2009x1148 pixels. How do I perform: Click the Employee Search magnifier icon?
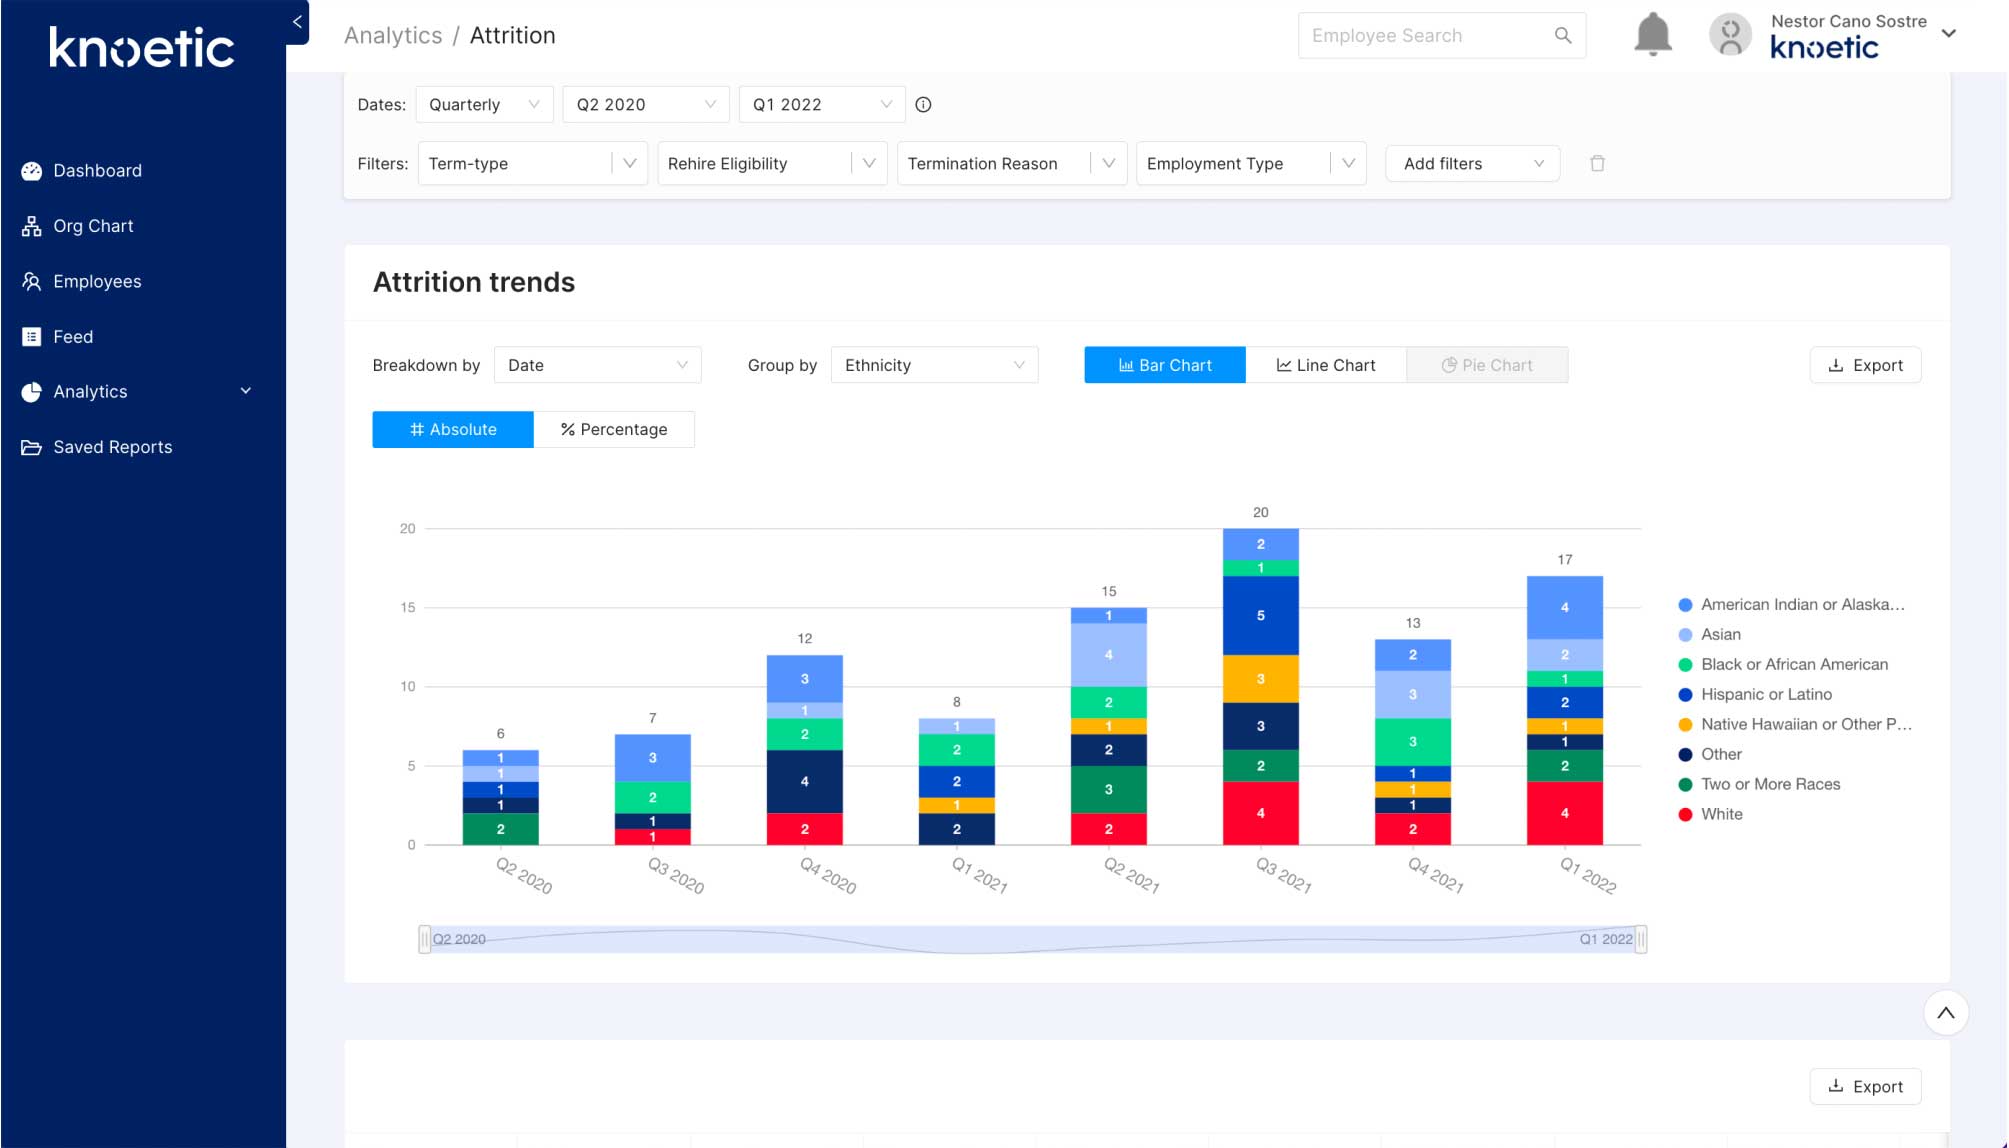[1562, 35]
